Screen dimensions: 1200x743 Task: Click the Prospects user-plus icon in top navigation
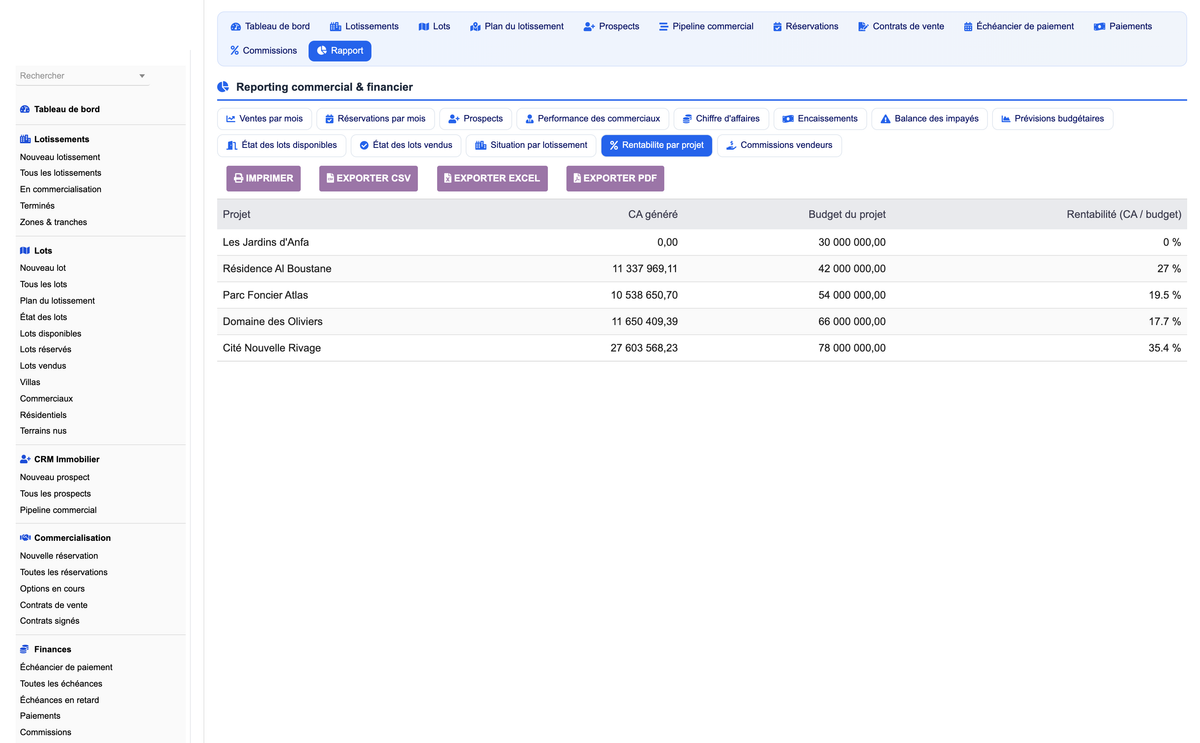click(x=589, y=26)
